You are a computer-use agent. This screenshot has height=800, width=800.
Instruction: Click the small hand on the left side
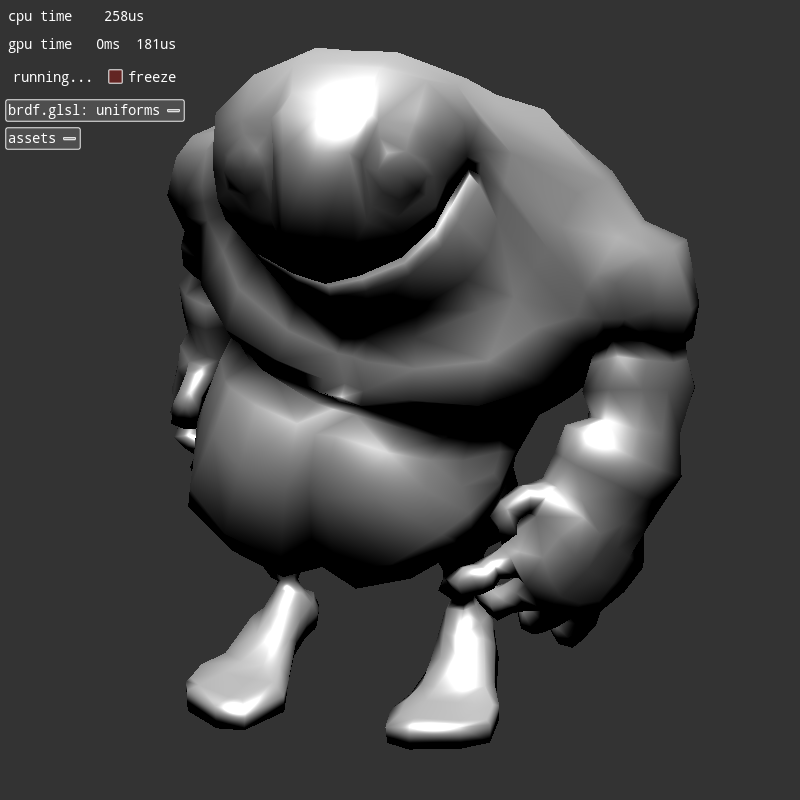pos(190,400)
